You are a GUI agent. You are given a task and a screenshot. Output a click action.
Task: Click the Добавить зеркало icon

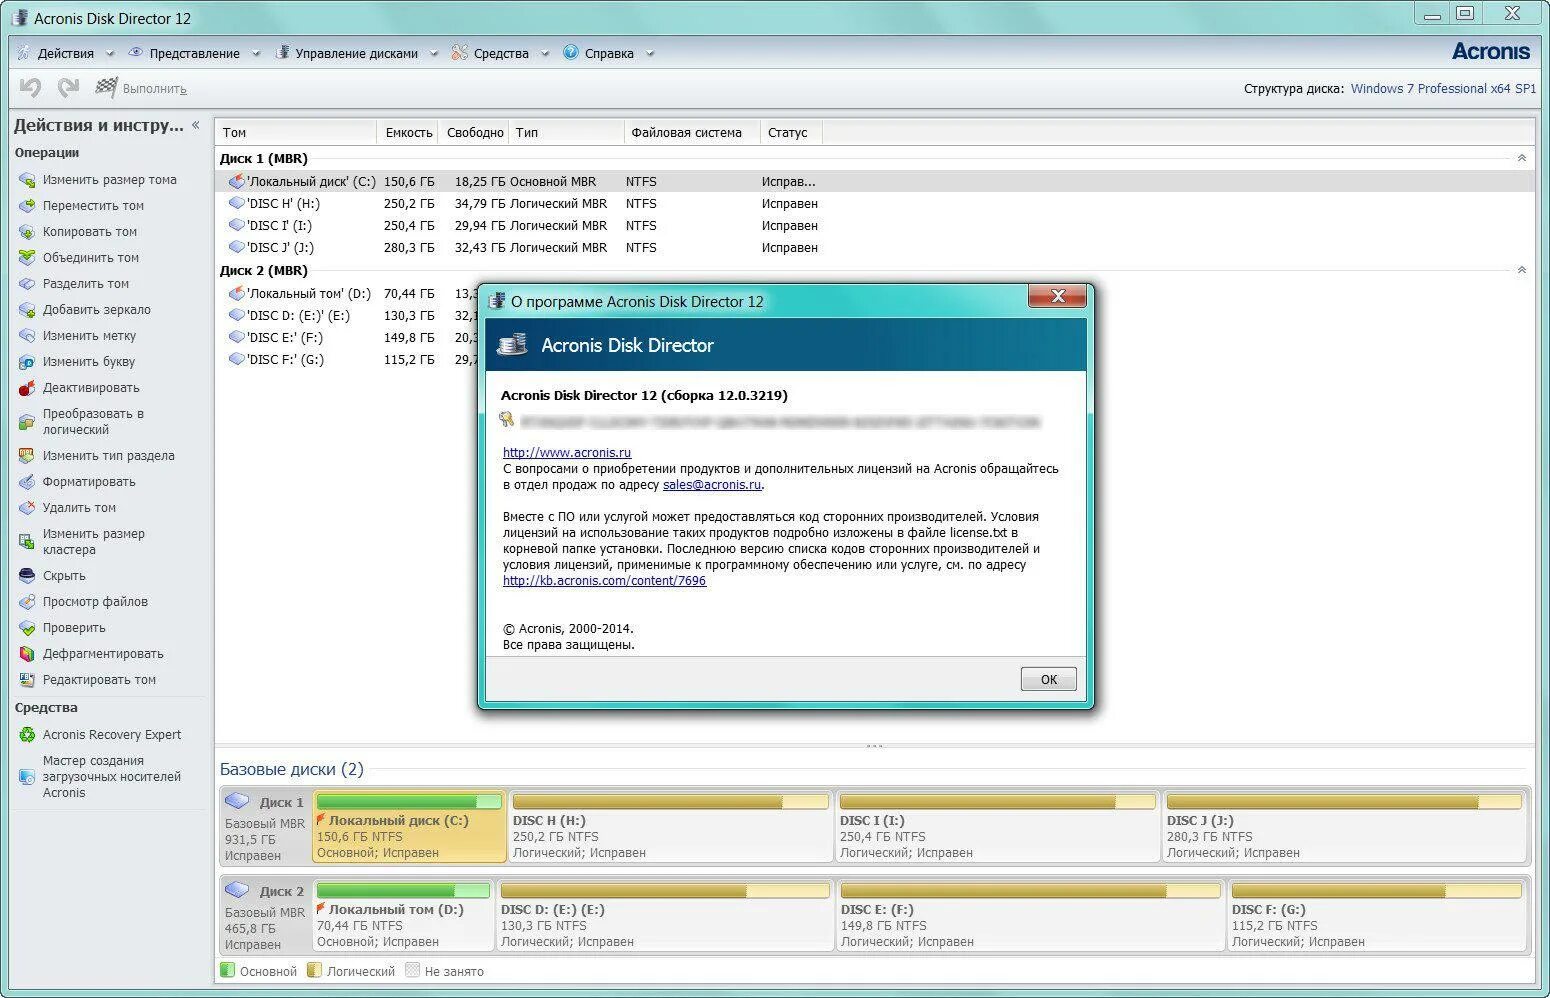(27, 310)
